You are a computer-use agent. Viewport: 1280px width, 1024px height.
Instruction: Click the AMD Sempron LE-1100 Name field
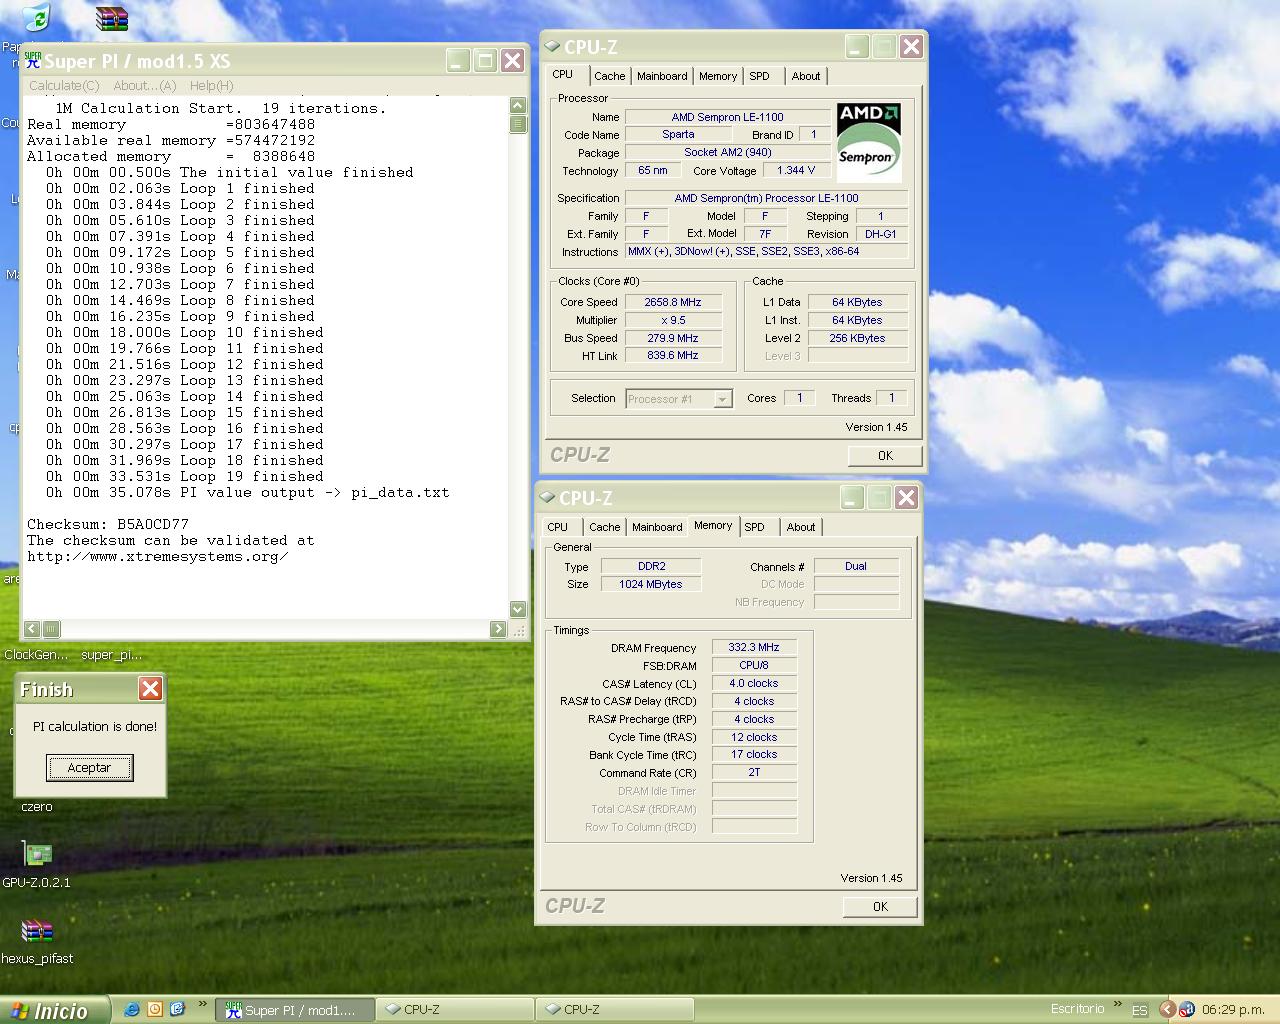(727, 117)
